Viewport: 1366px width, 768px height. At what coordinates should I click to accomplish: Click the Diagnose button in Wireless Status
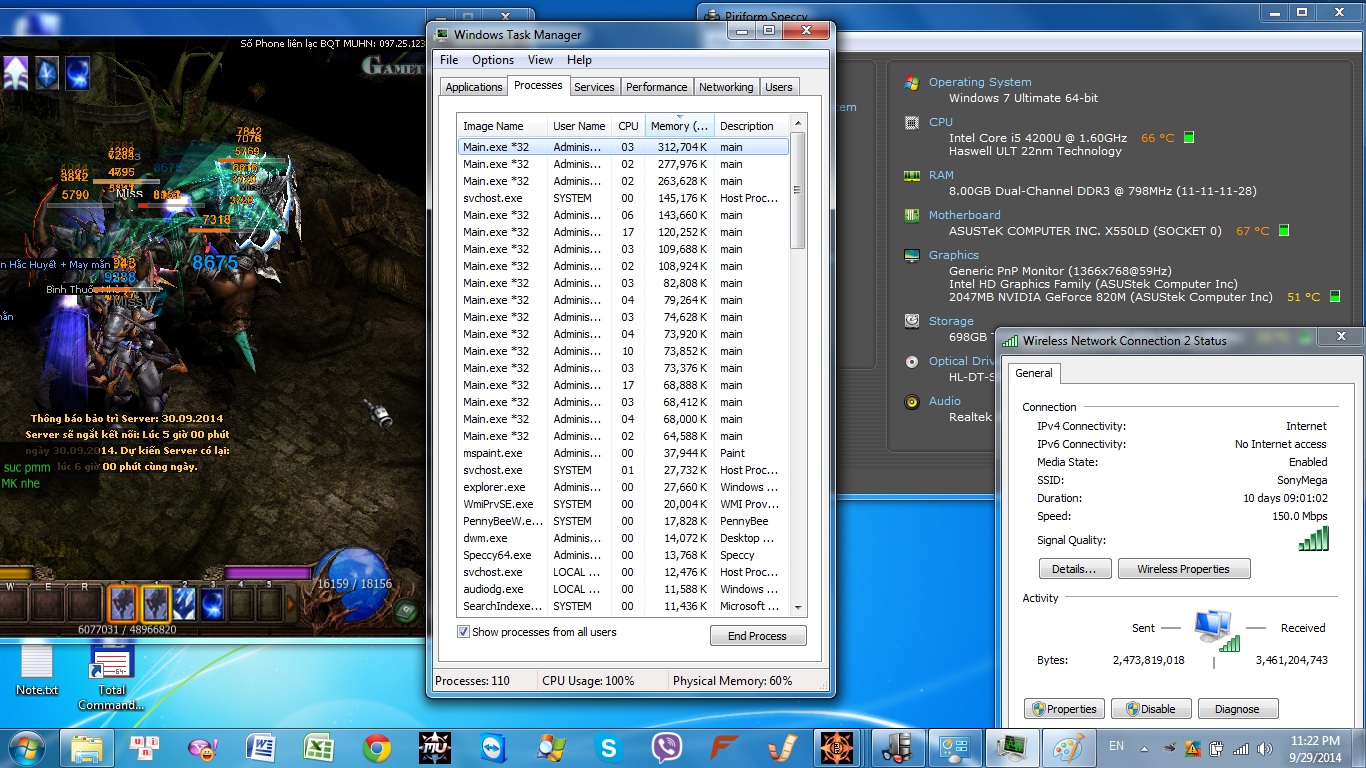point(1237,709)
